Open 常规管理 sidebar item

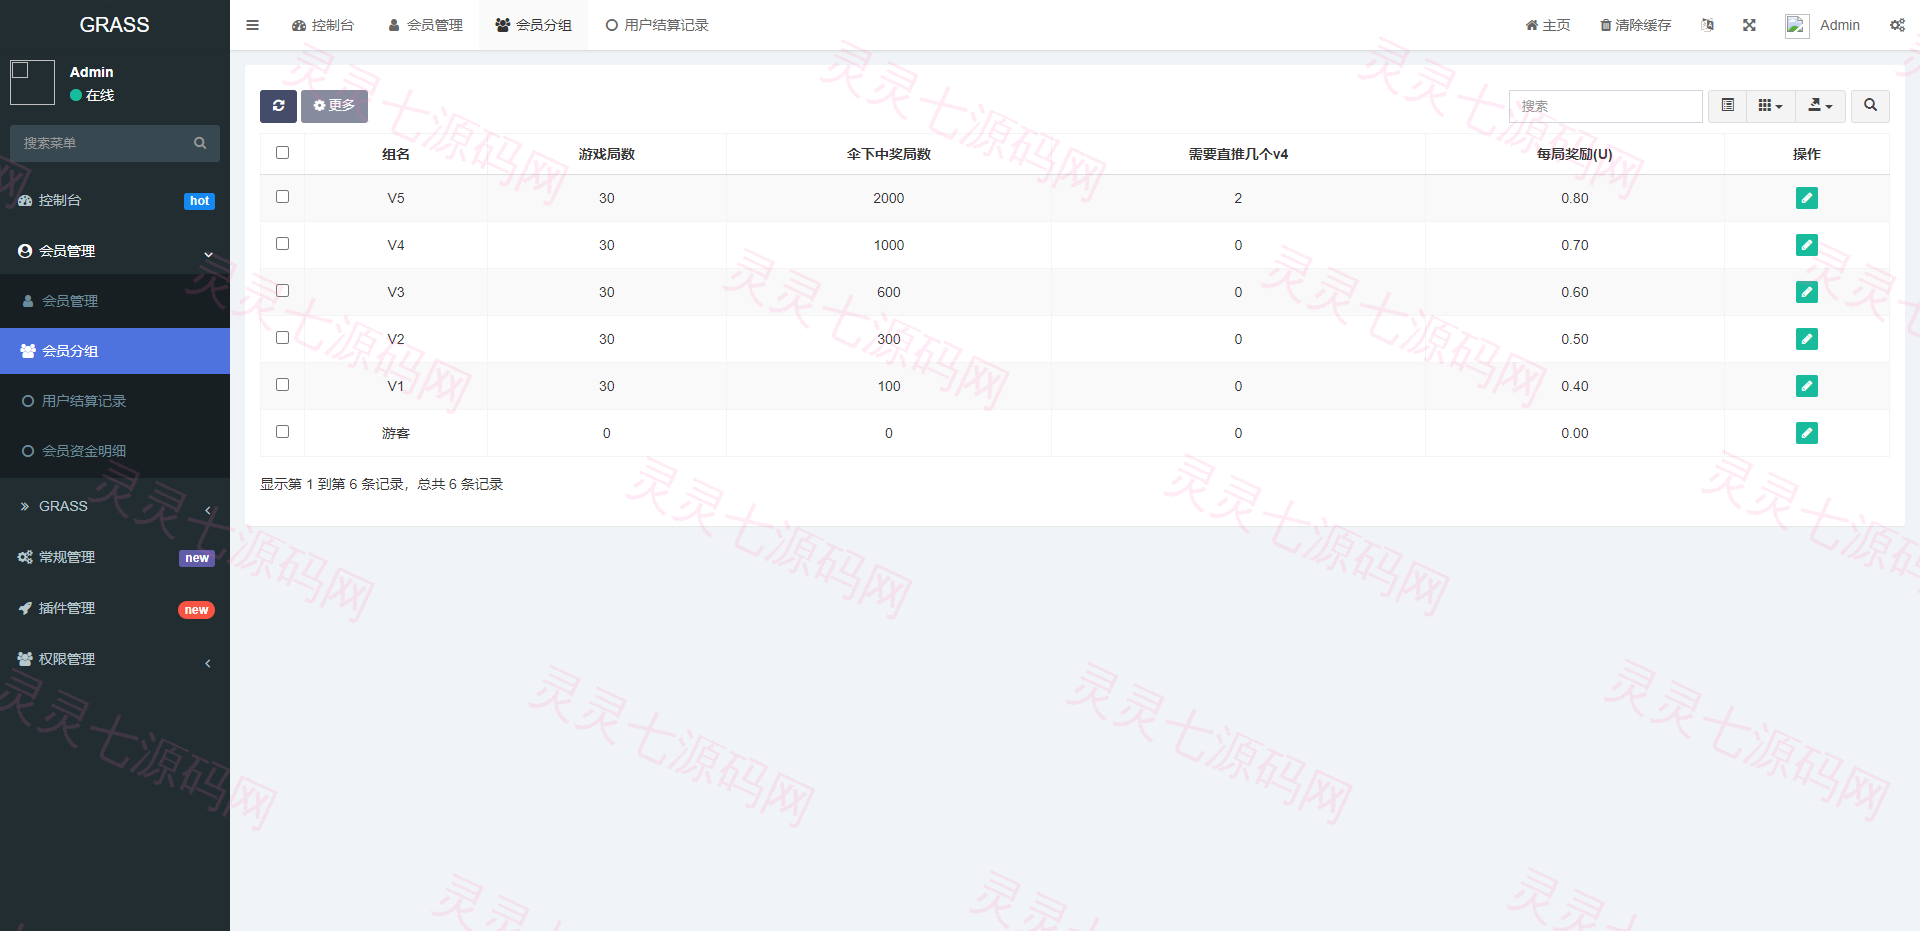click(x=115, y=557)
